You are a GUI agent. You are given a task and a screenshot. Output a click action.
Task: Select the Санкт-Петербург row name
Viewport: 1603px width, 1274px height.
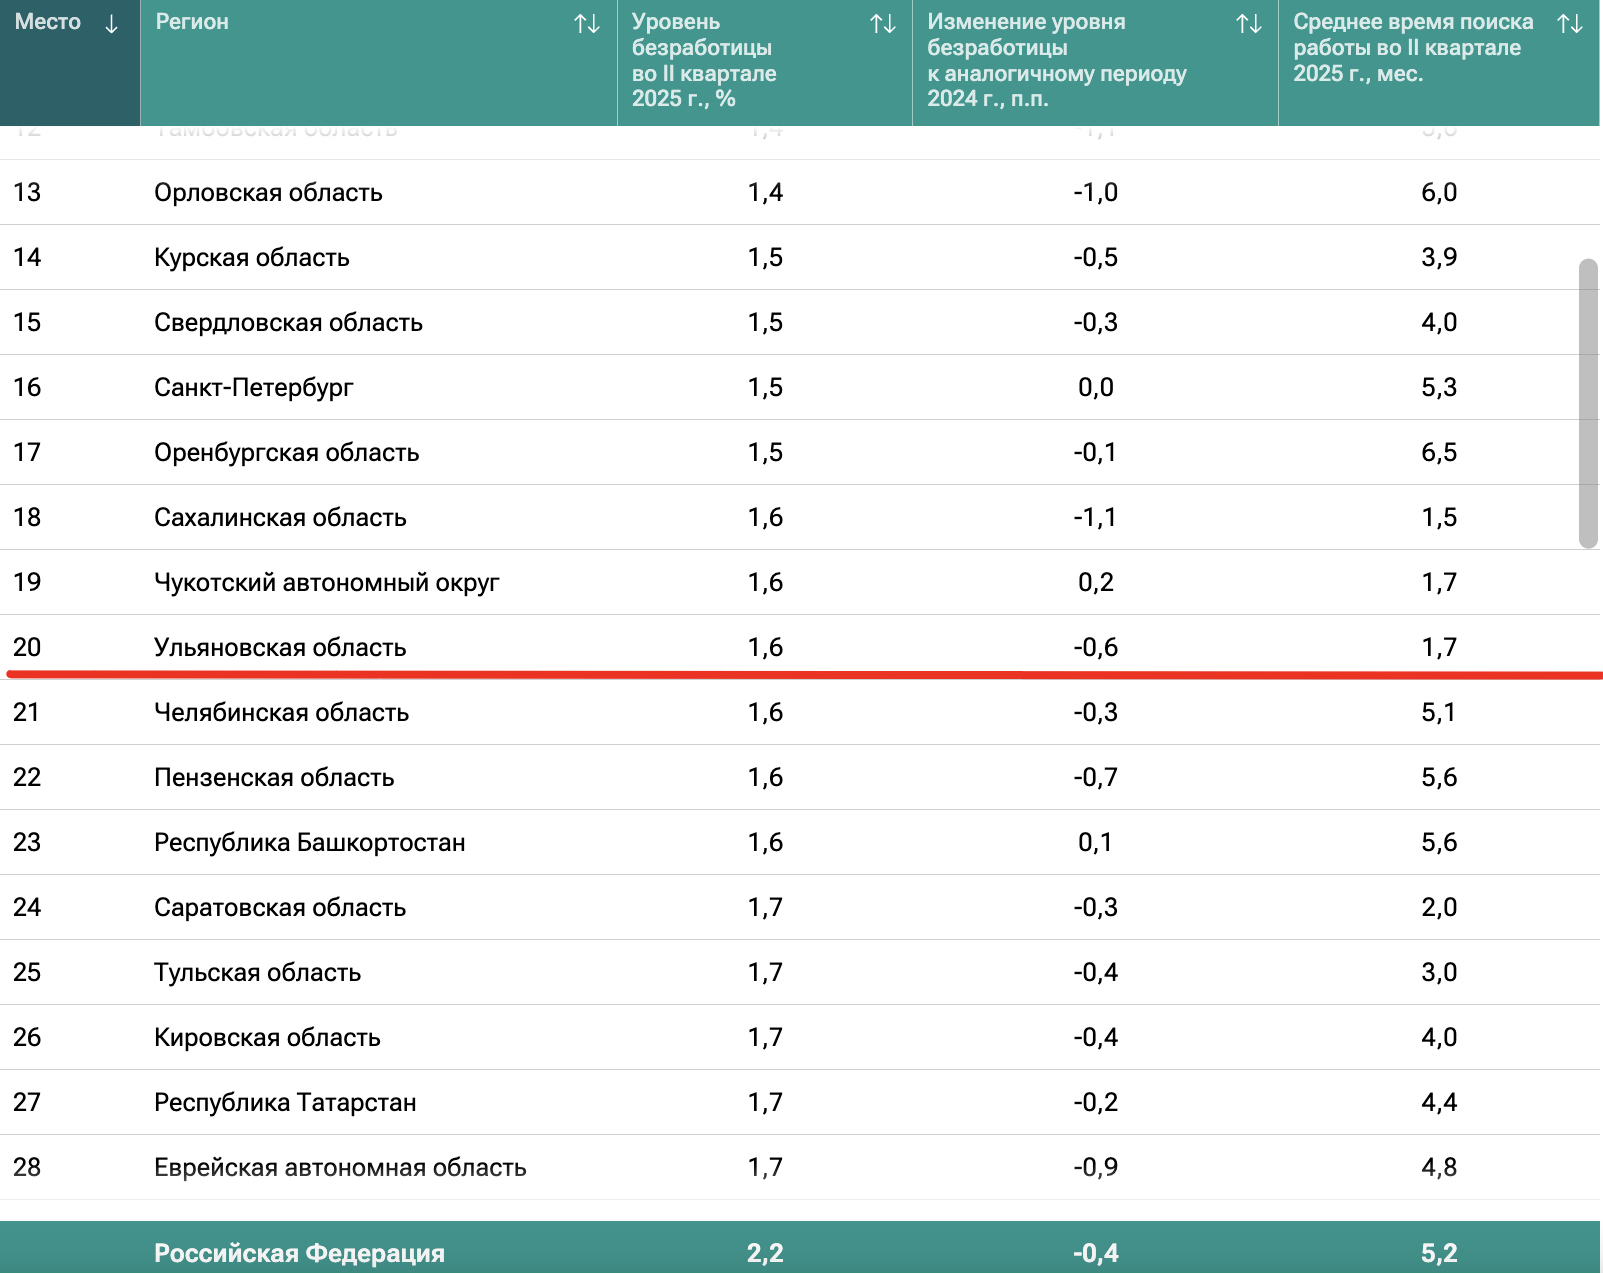coord(254,388)
